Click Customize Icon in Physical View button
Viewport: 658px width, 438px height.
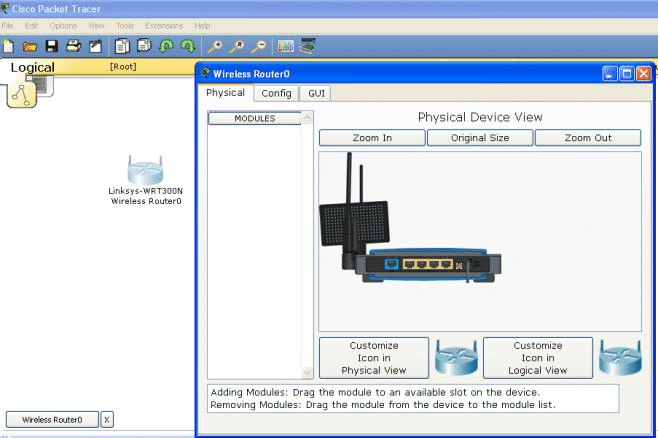[374, 358]
